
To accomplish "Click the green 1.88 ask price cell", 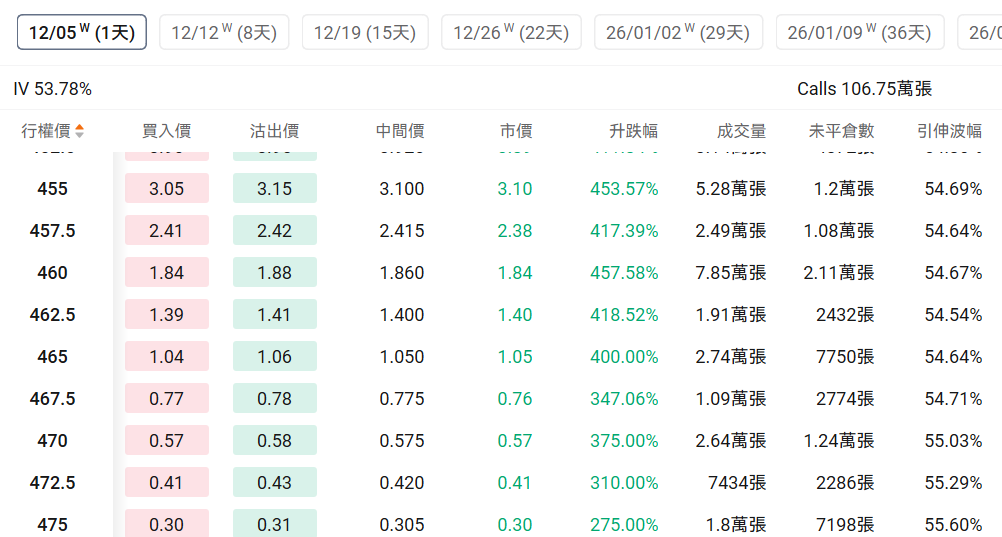I will 274,273.
